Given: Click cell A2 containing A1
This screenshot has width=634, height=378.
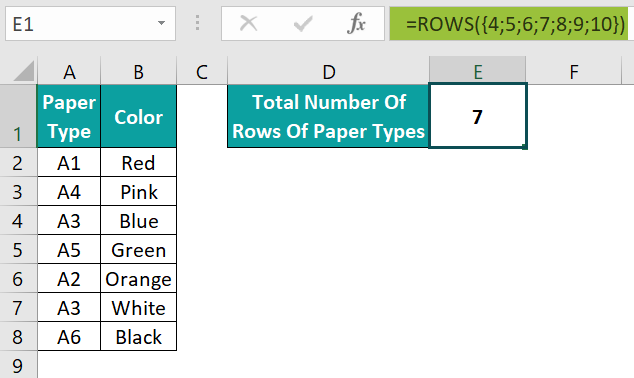Looking at the screenshot, I should pos(69,162).
